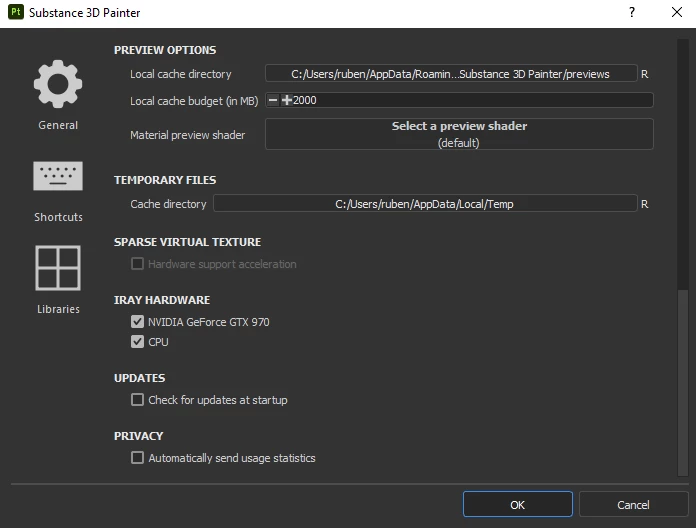Click the UPDATES heading
The width and height of the screenshot is (696, 528).
coord(139,378)
